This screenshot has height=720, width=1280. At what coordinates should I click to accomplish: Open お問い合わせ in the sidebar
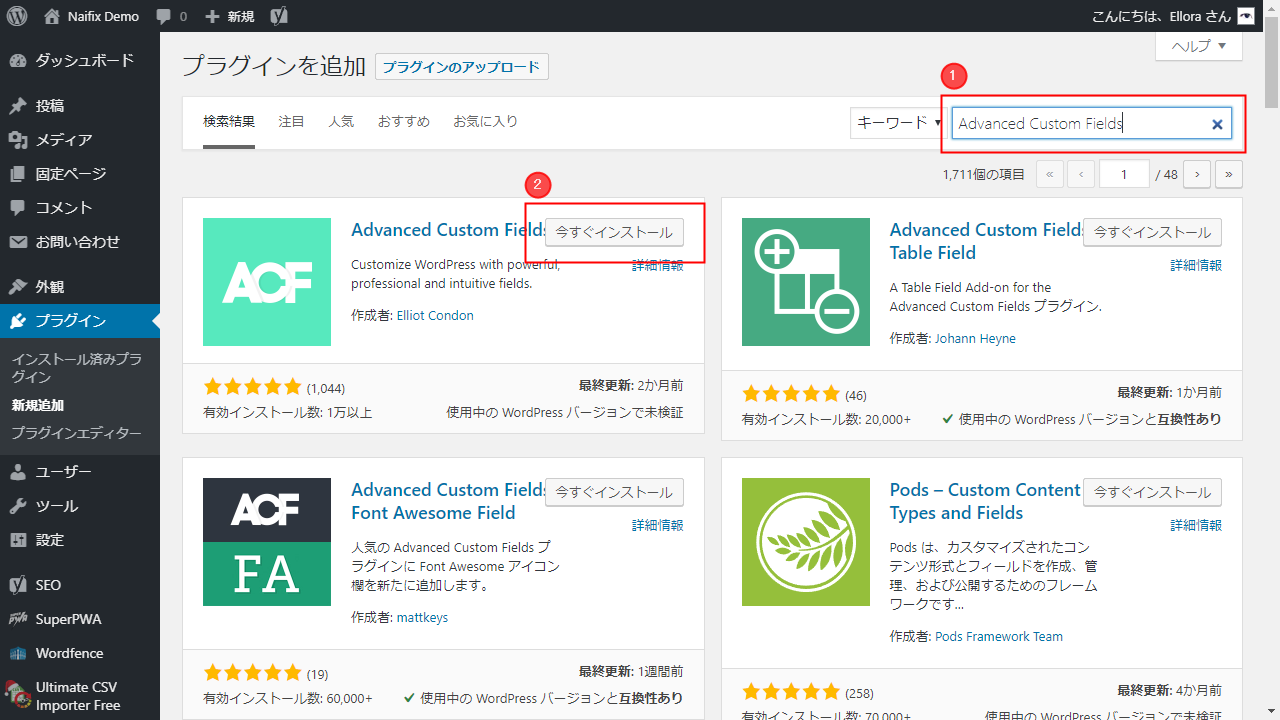[x=80, y=242]
